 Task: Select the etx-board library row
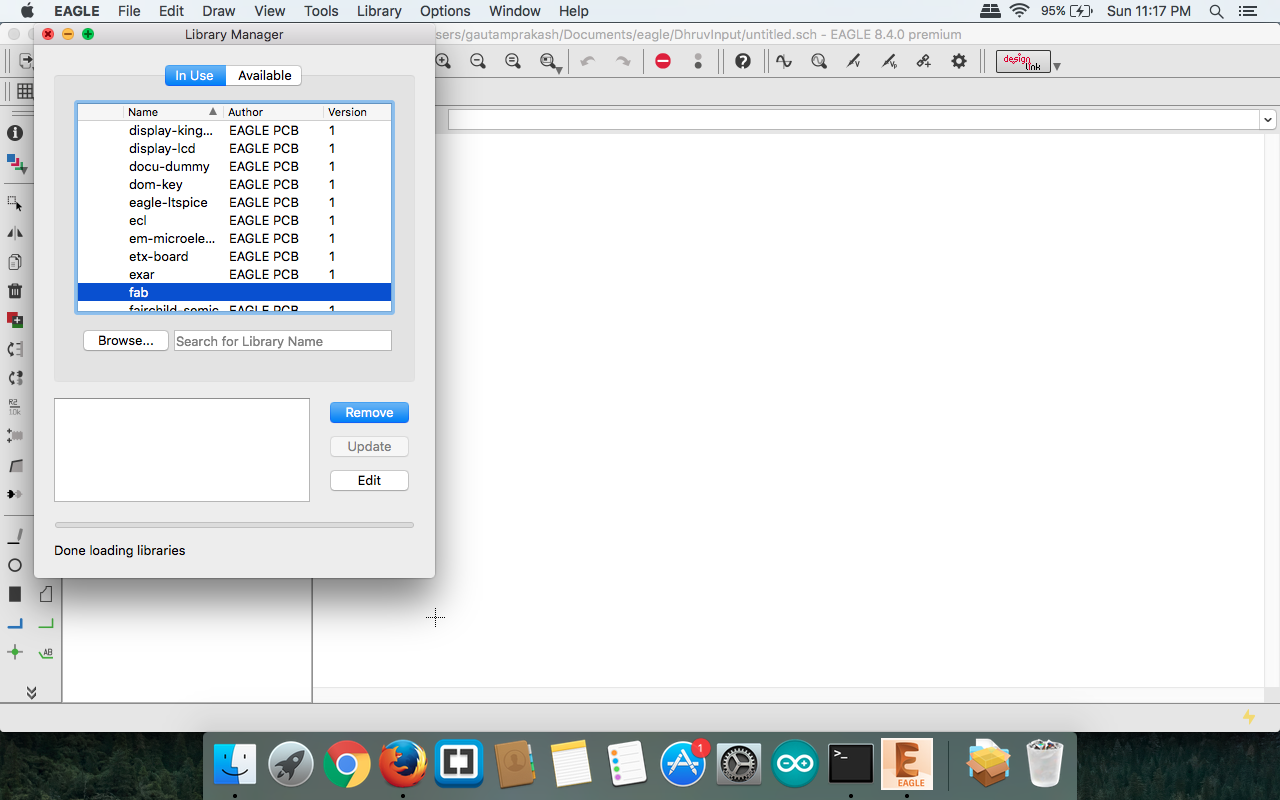coord(234,256)
